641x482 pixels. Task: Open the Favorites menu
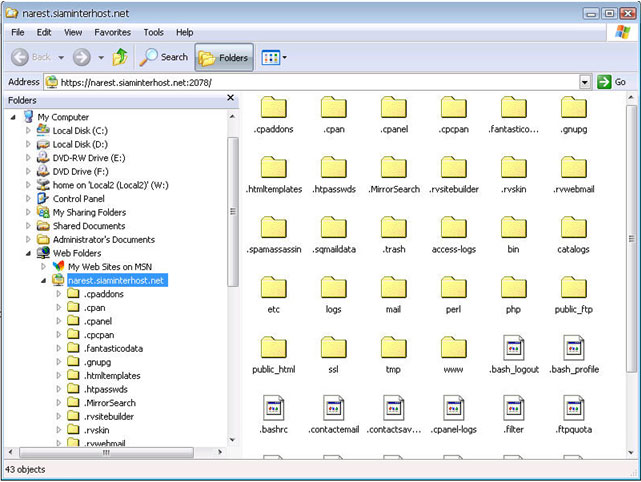[112, 32]
